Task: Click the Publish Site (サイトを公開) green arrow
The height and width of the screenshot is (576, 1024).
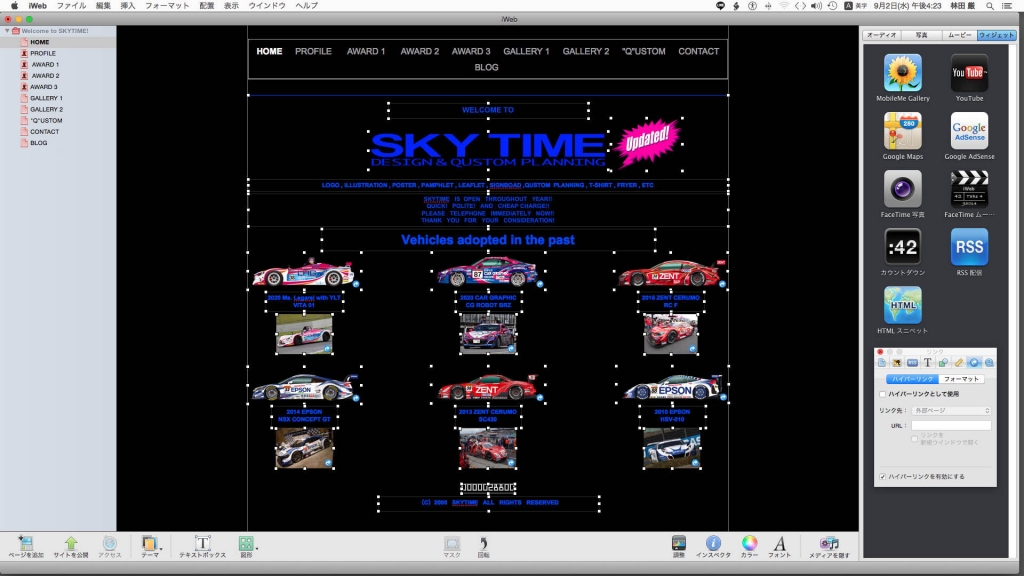Action: pos(70,543)
